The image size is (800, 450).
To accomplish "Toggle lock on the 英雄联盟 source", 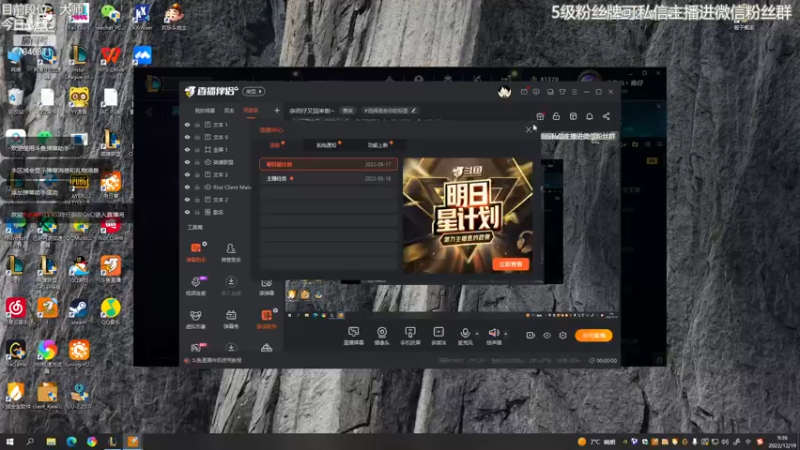I will point(197,162).
